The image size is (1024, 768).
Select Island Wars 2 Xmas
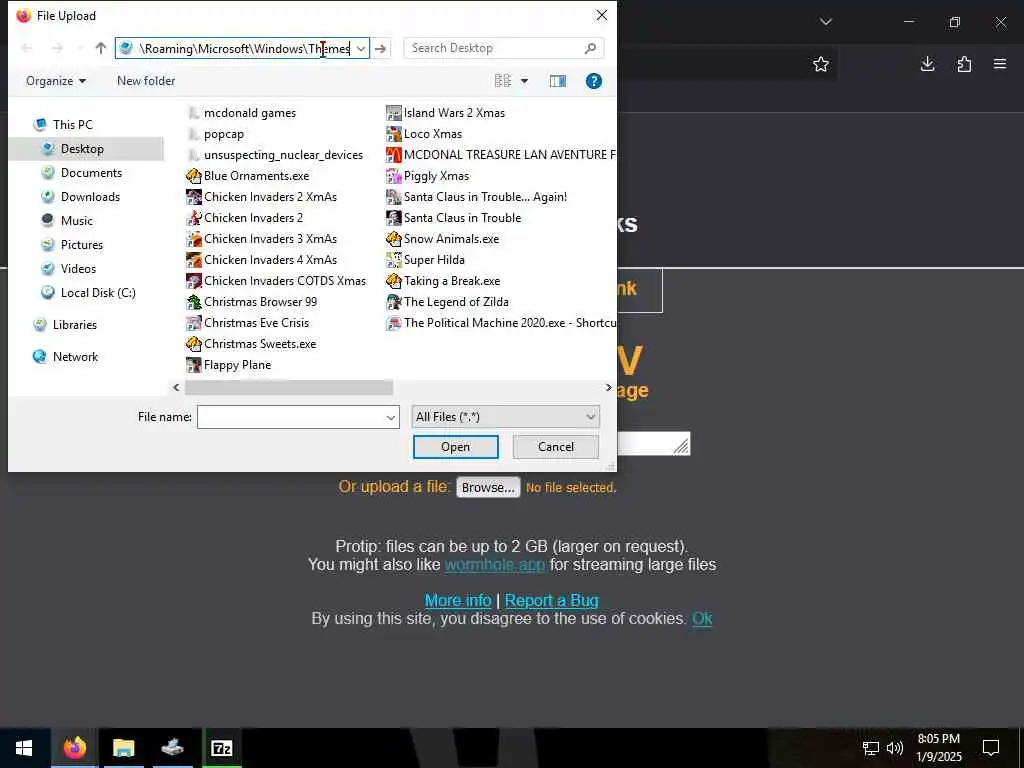point(445,113)
